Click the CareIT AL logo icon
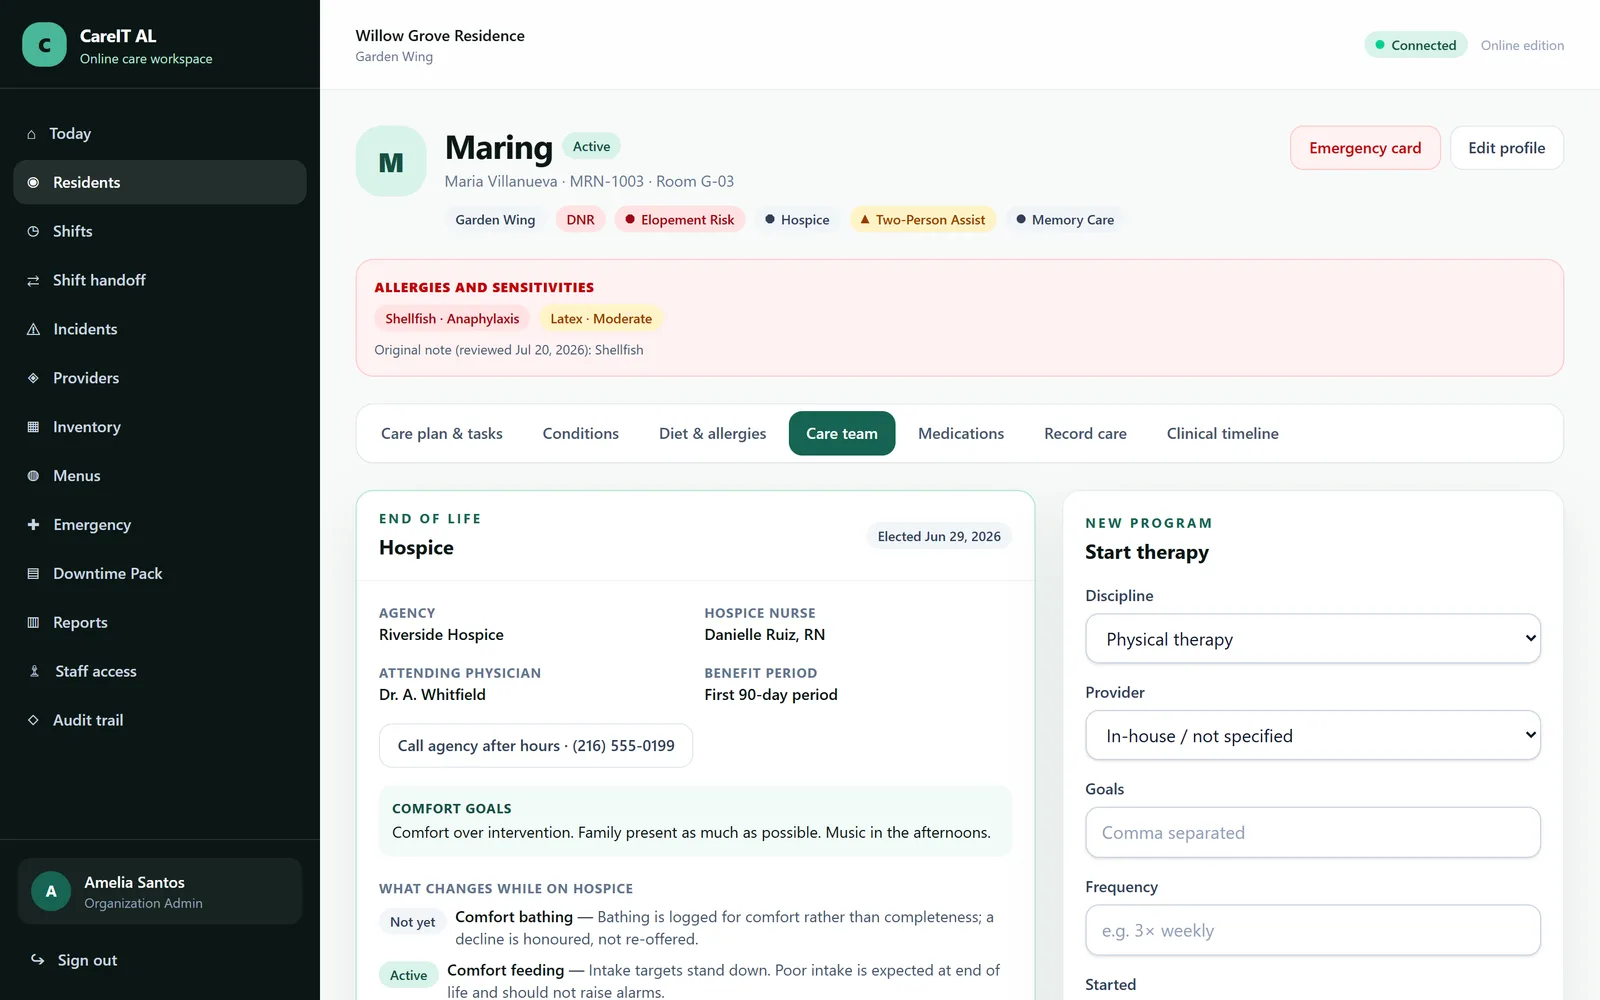Viewport: 1600px width, 1000px height. (44, 45)
